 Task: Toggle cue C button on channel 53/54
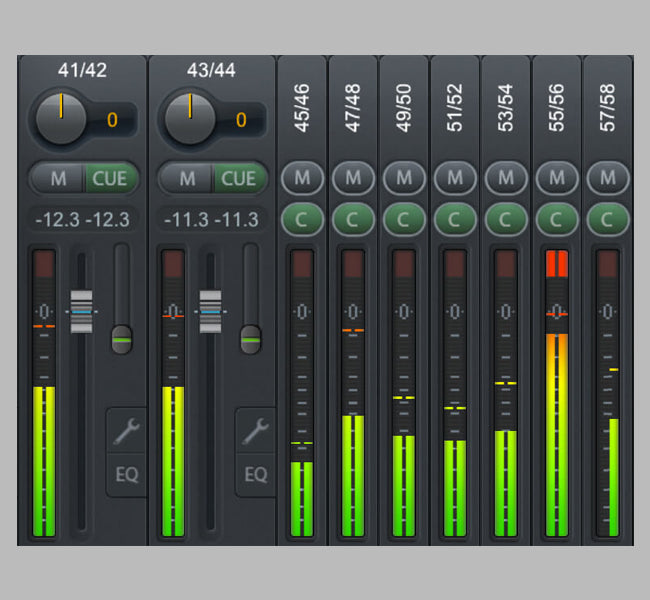(x=506, y=219)
